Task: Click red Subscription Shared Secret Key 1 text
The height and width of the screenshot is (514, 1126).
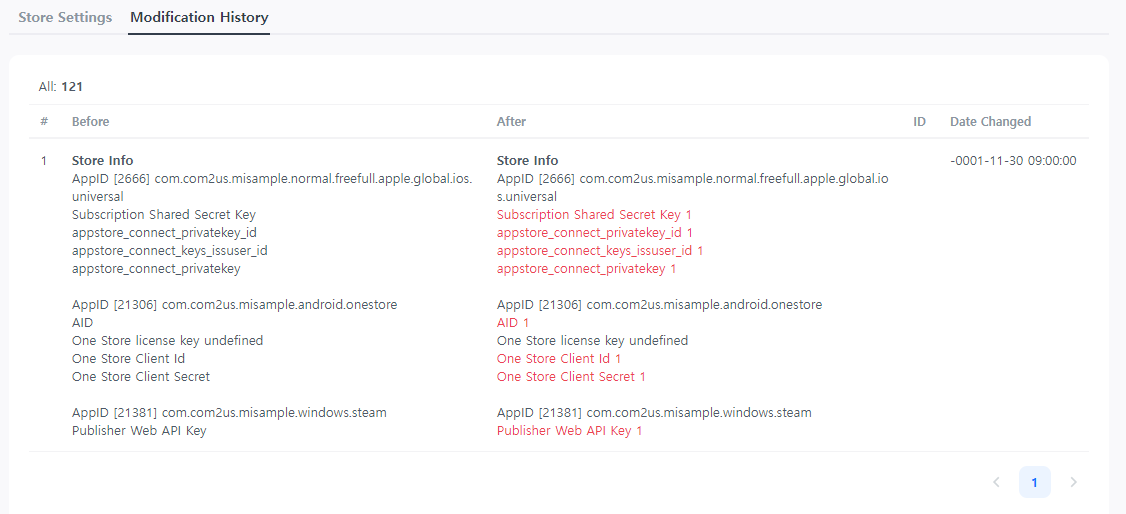Action: pyautogui.click(x=594, y=214)
